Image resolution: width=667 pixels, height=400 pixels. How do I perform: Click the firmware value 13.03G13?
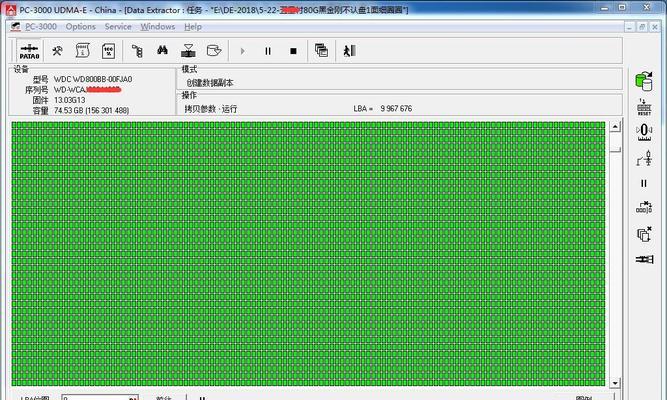coord(69,100)
